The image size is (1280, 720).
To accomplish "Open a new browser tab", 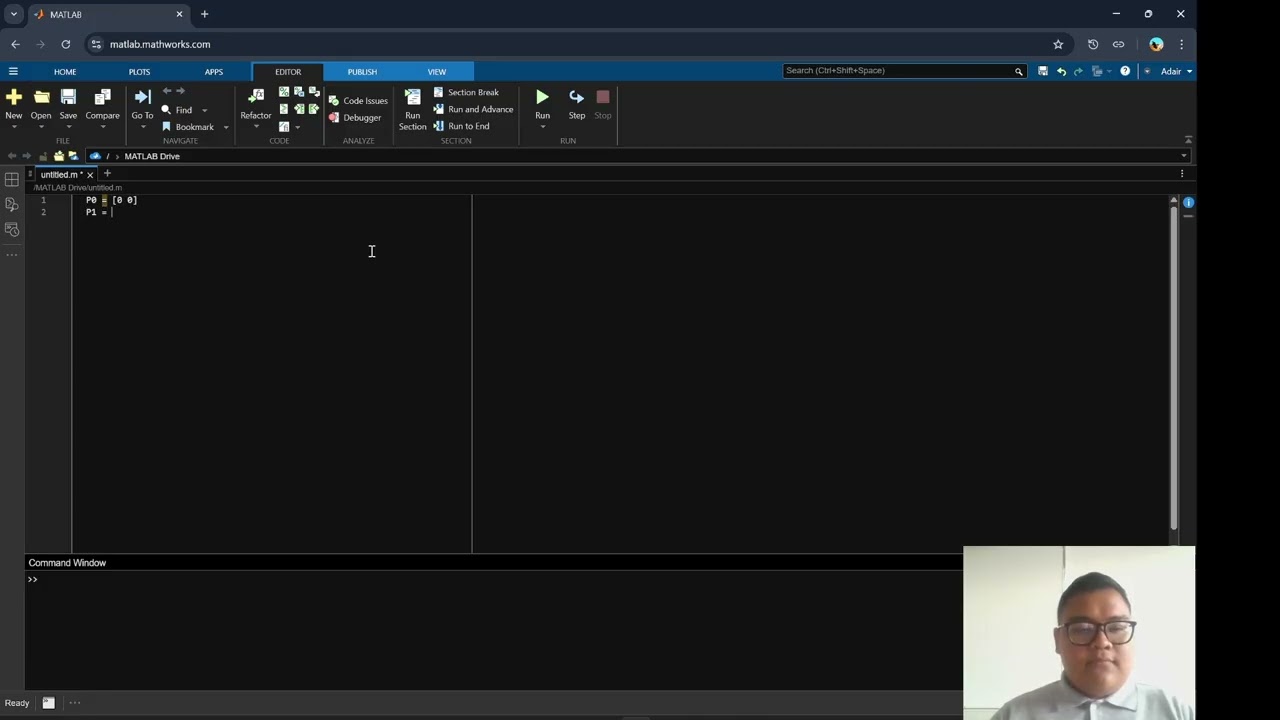I will coord(204,14).
